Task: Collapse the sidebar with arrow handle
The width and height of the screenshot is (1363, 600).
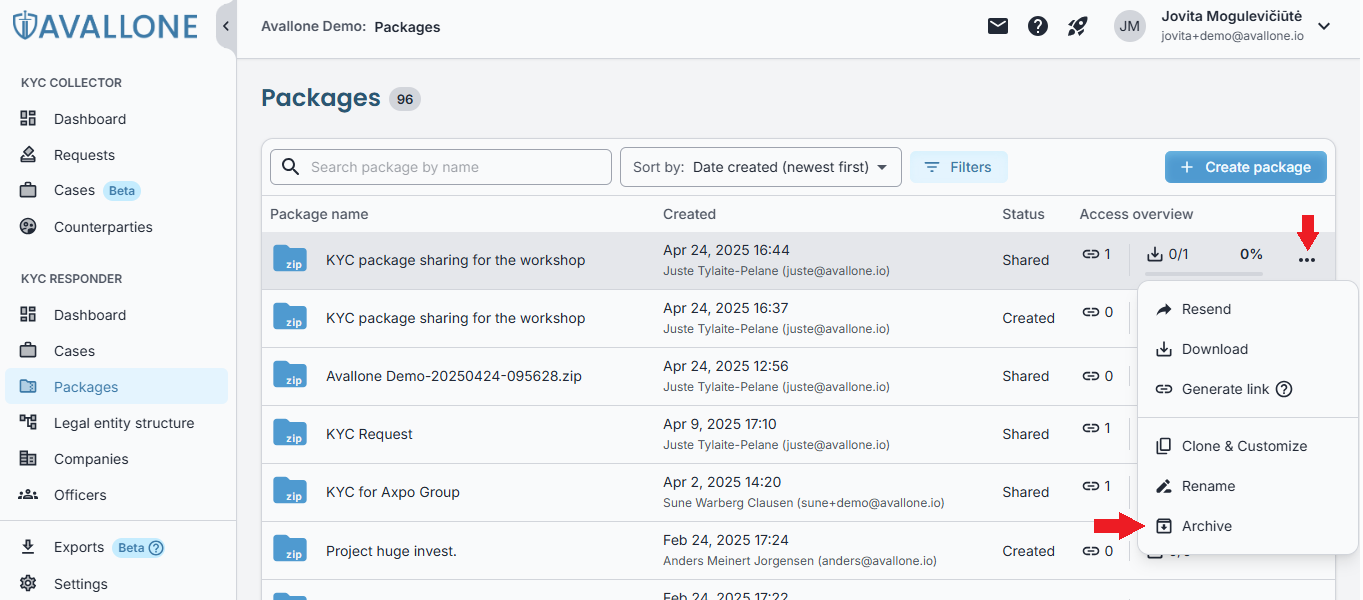Action: coord(226,26)
